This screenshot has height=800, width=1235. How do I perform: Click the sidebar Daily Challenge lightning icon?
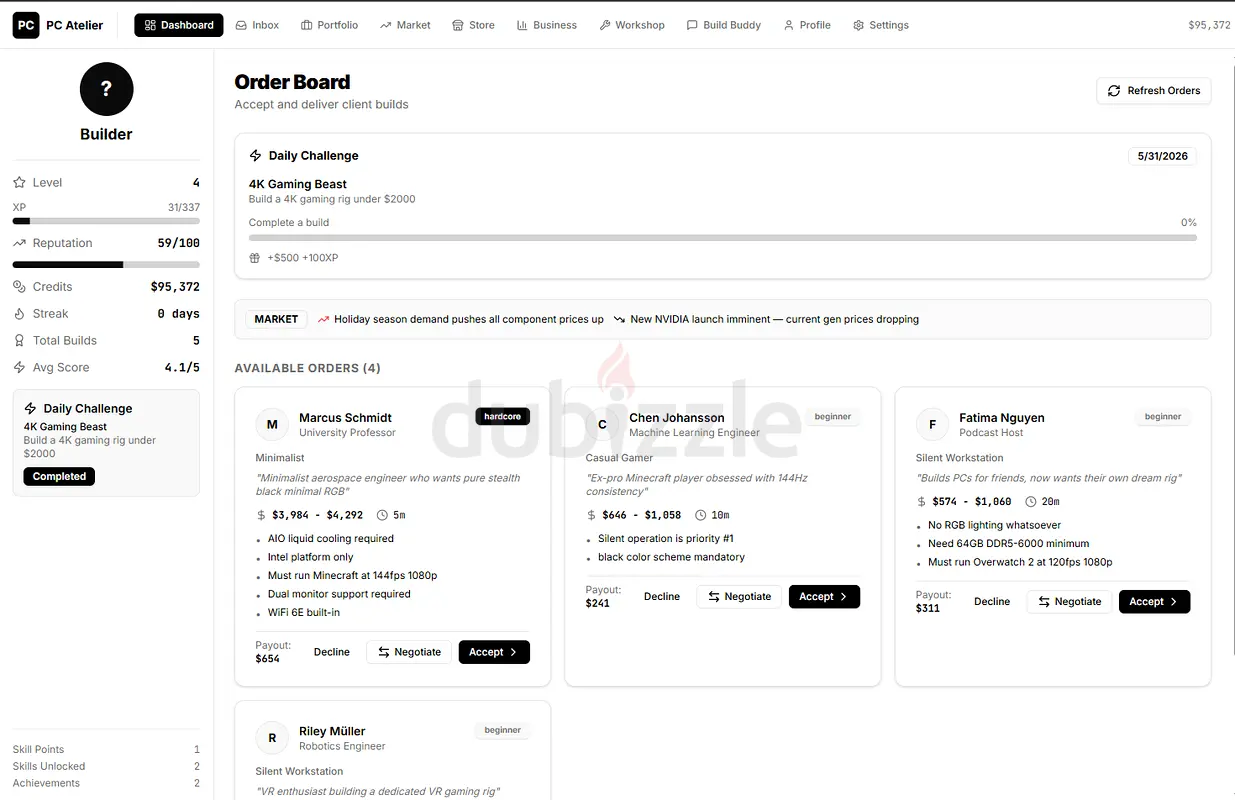click(30, 409)
